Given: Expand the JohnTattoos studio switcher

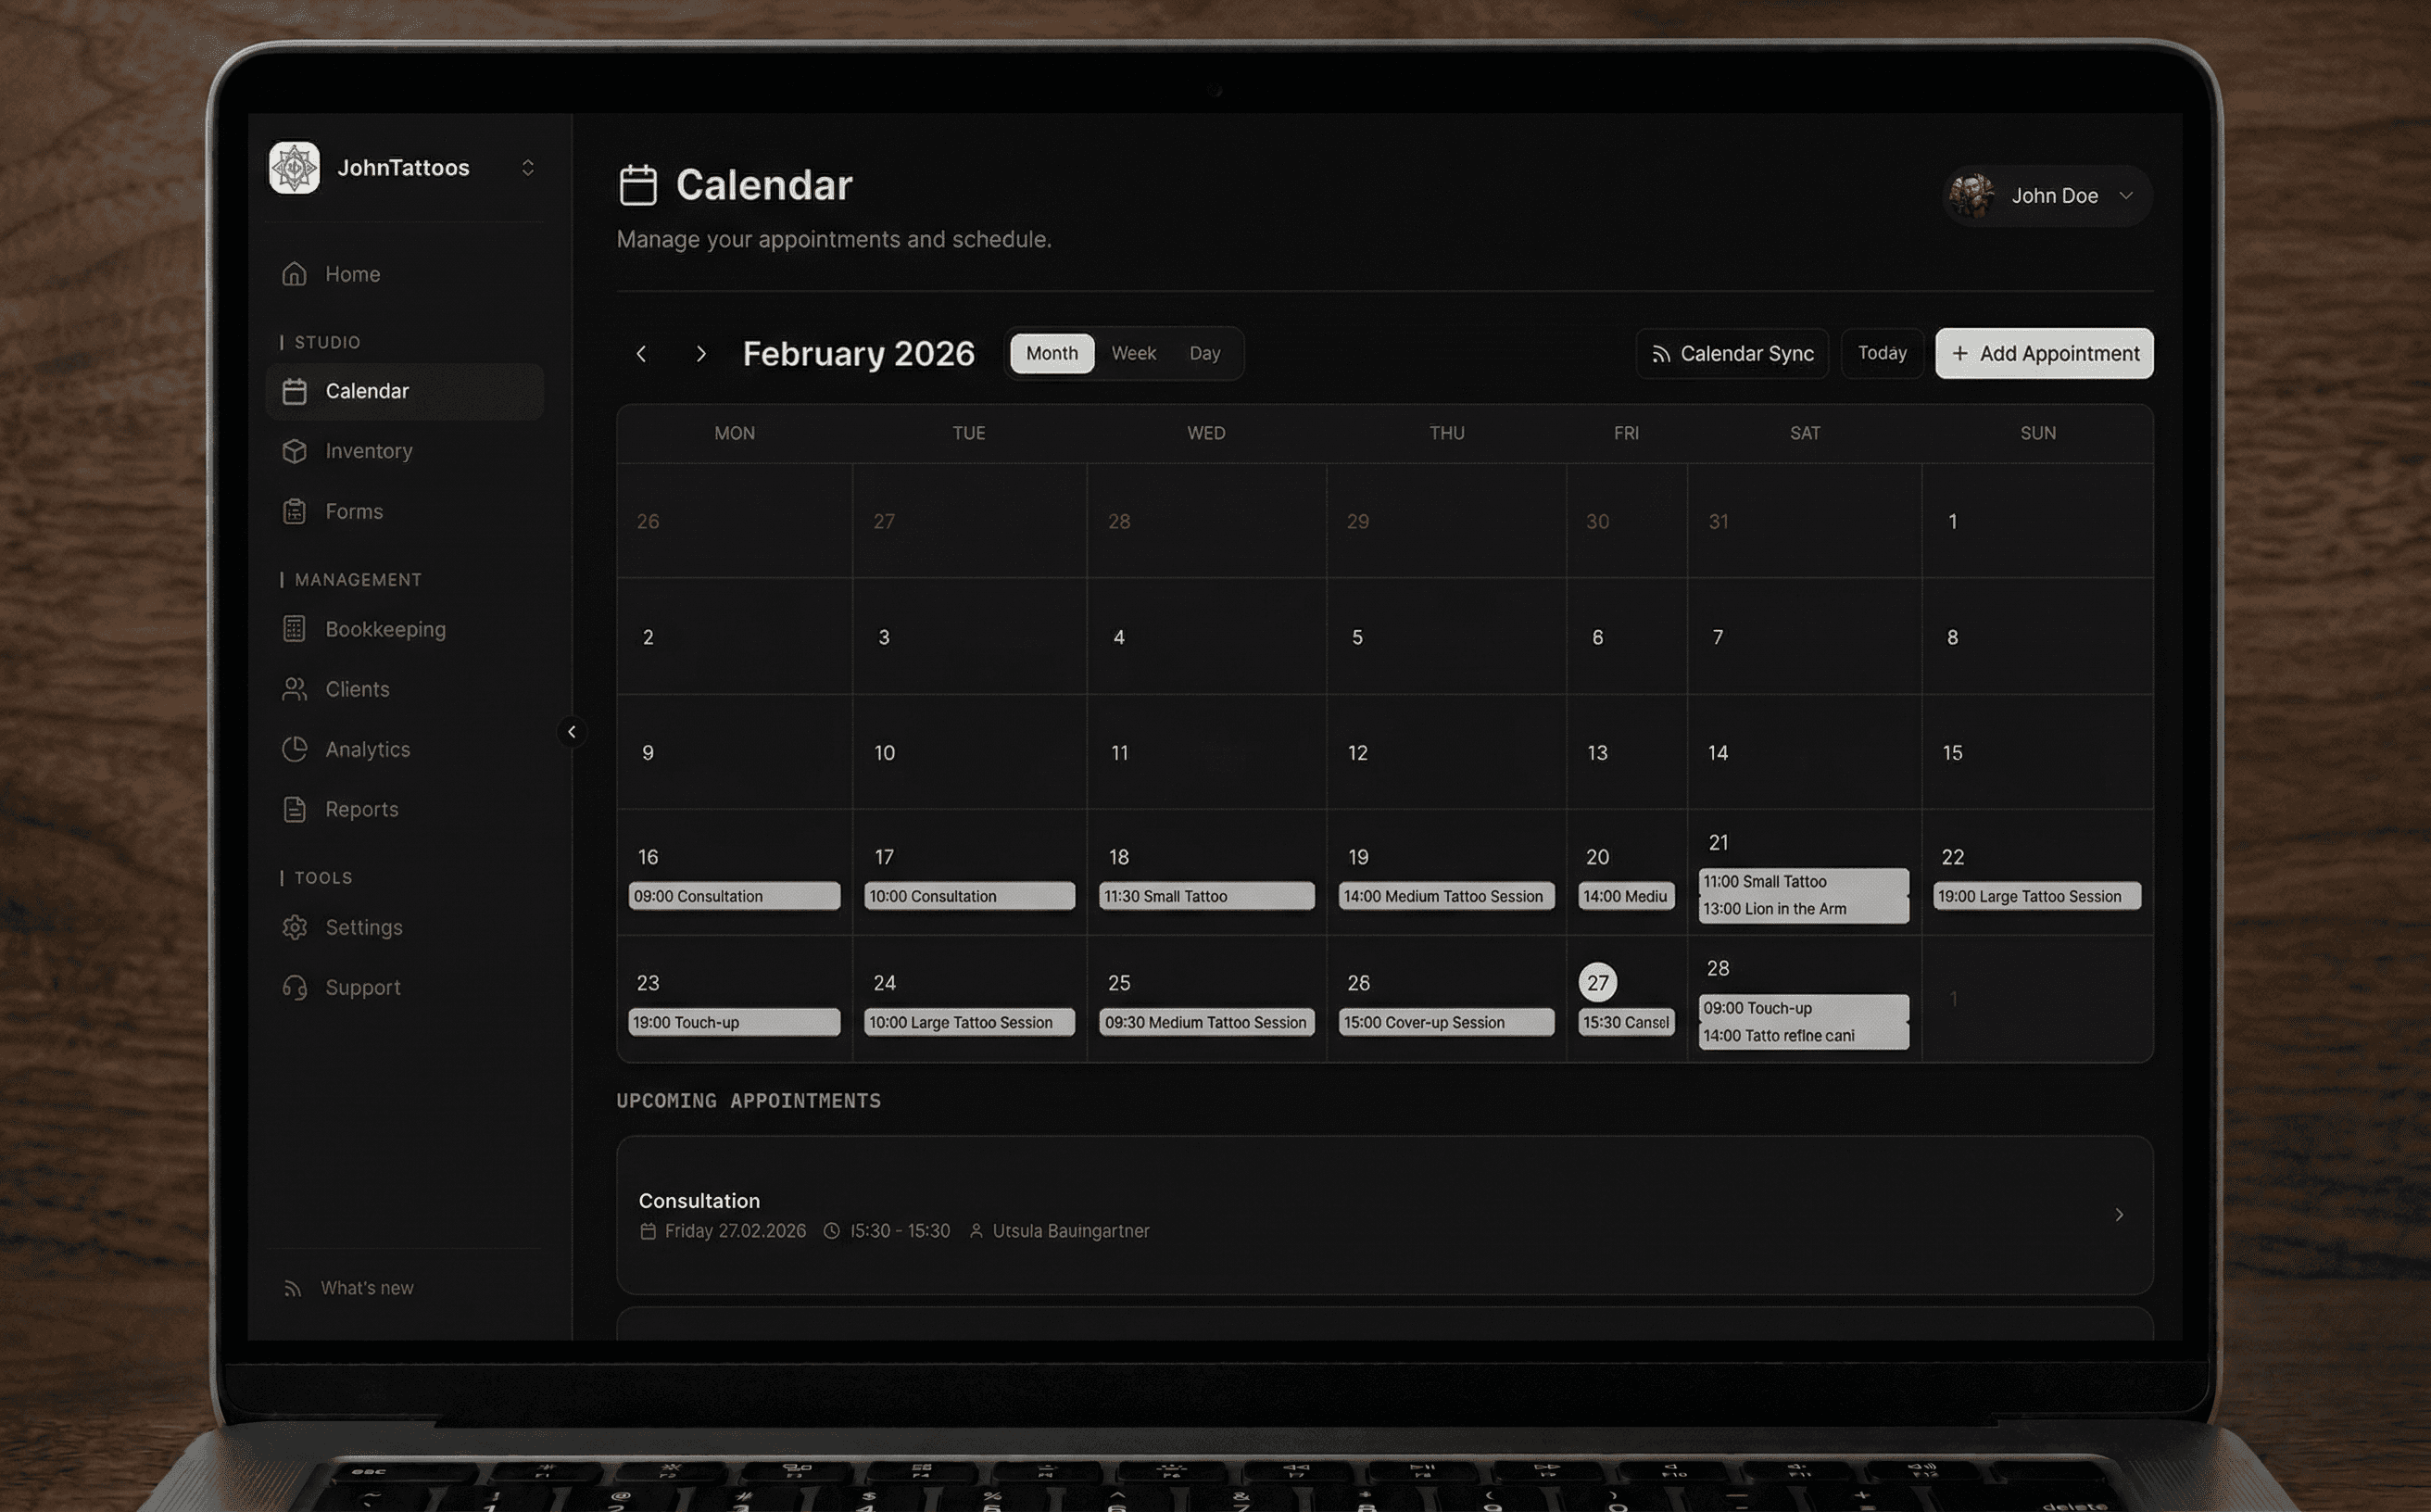Looking at the screenshot, I should coord(527,168).
